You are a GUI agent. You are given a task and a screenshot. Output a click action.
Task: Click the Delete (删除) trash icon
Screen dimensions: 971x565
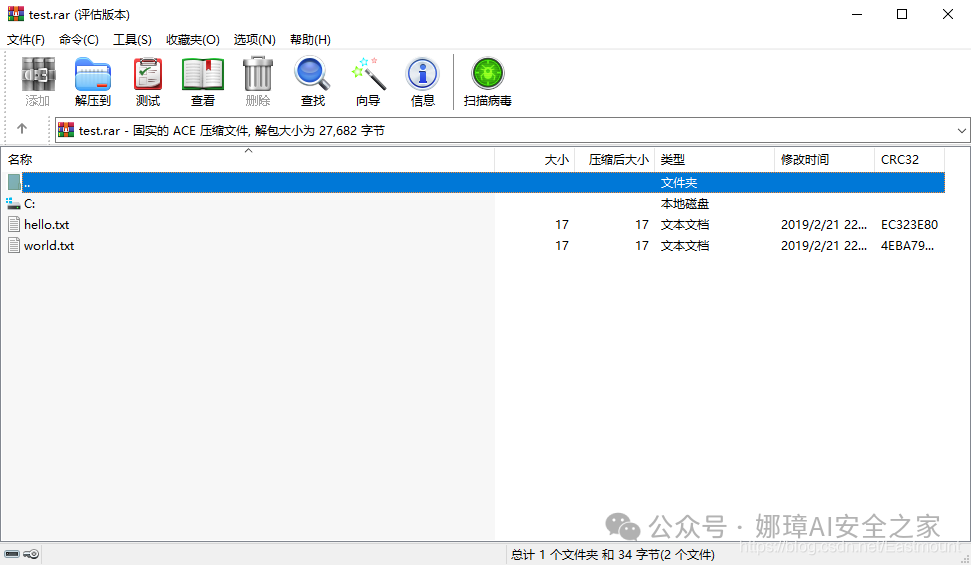coord(258,74)
